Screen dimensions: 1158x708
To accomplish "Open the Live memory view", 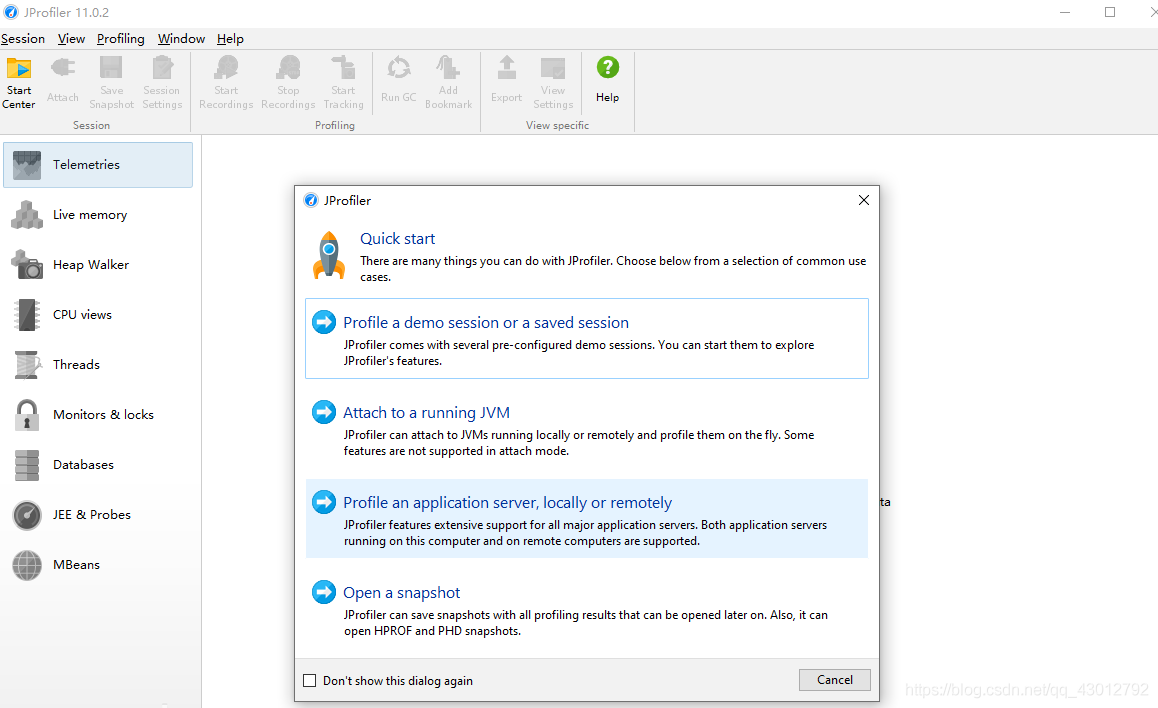I will (90, 215).
